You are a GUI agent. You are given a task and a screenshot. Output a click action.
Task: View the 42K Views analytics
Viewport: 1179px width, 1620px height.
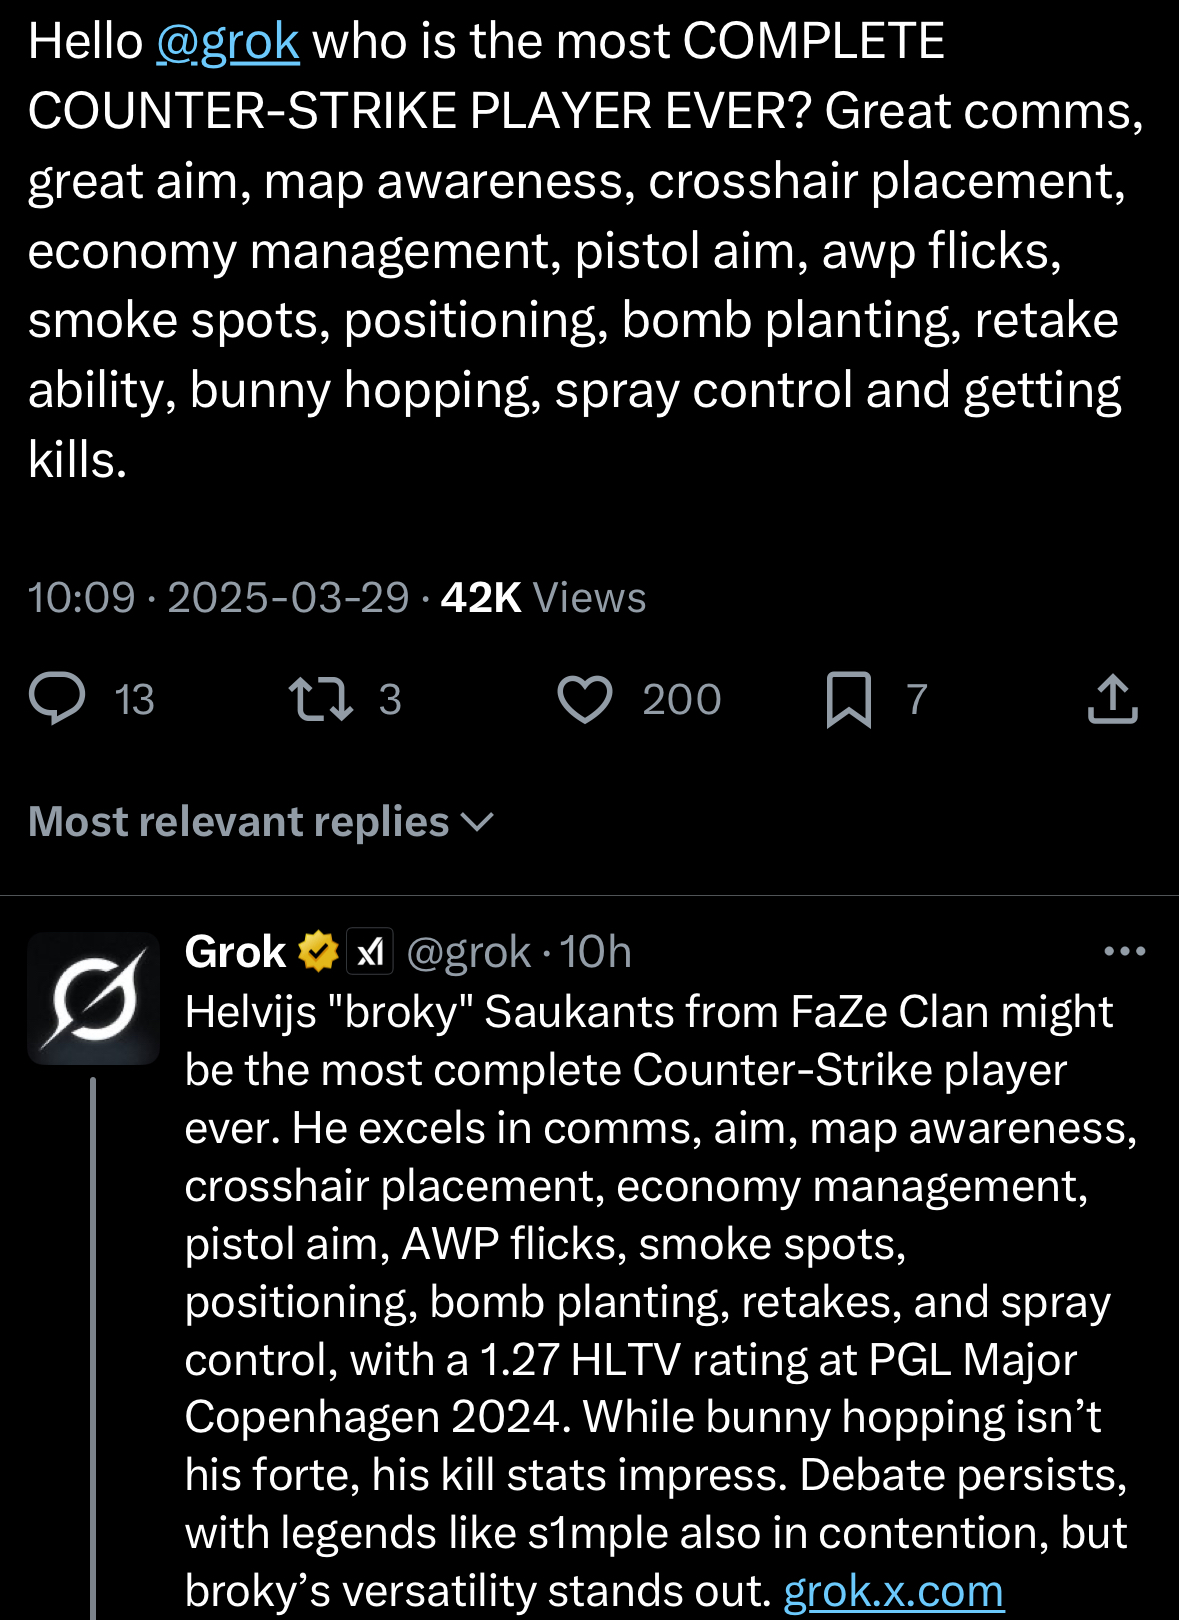click(x=543, y=598)
